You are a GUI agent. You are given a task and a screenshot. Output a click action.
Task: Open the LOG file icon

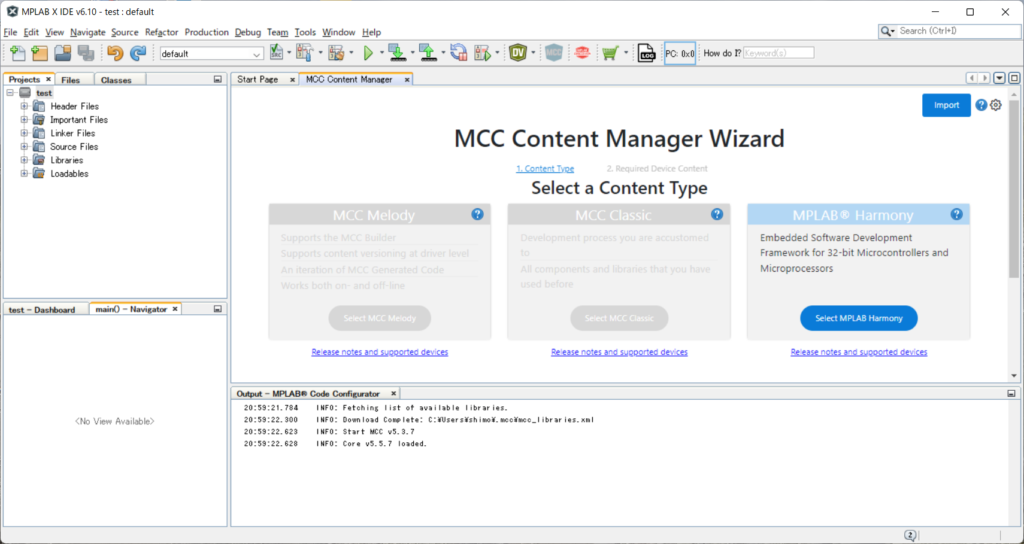click(646, 53)
